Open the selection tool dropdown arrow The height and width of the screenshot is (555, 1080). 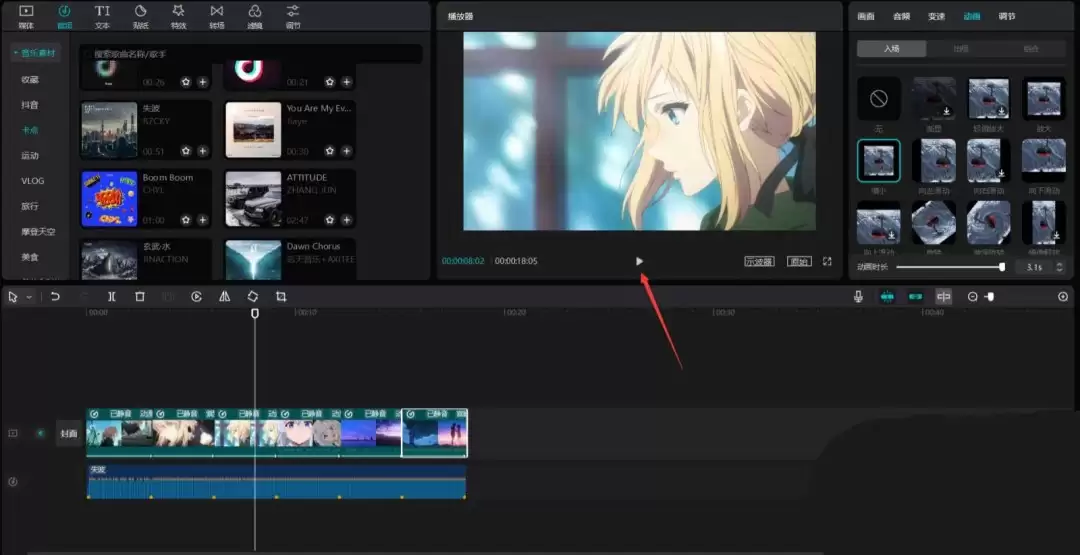click(29, 298)
